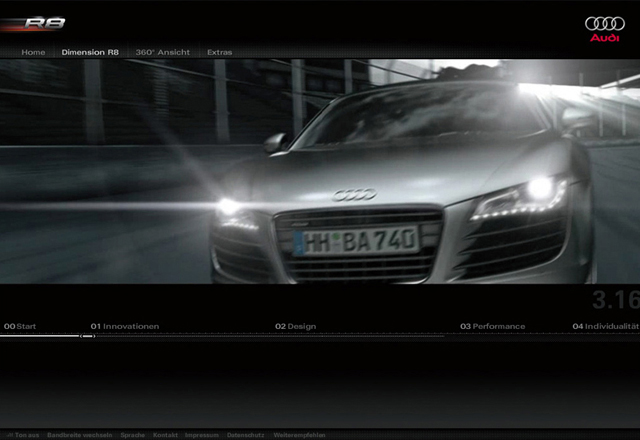Jump to chapter 02 Design
640x440 pixels.
[x=296, y=326]
